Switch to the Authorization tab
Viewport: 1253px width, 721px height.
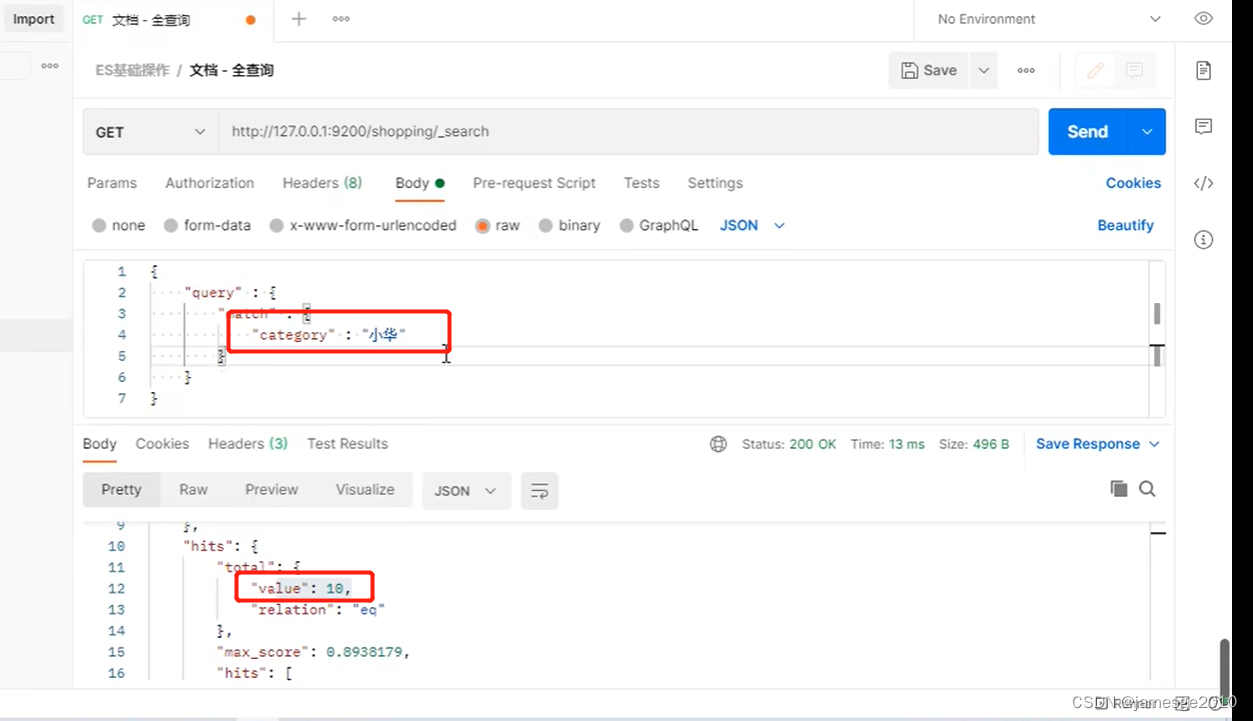[210, 183]
